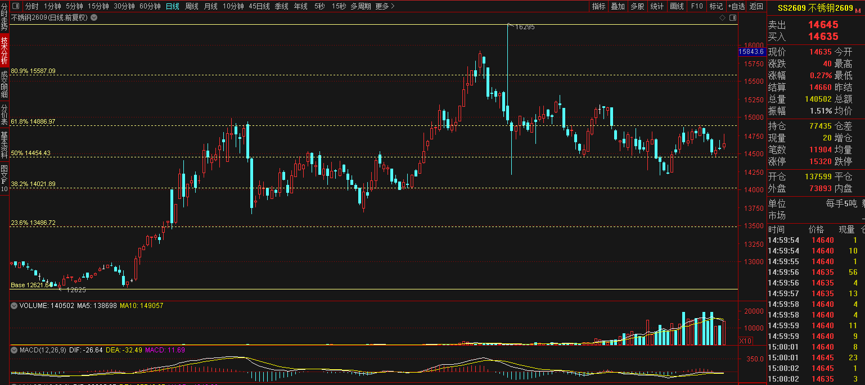Click the 50% 14454.43 Fibonacci level label

click(x=31, y=153)
